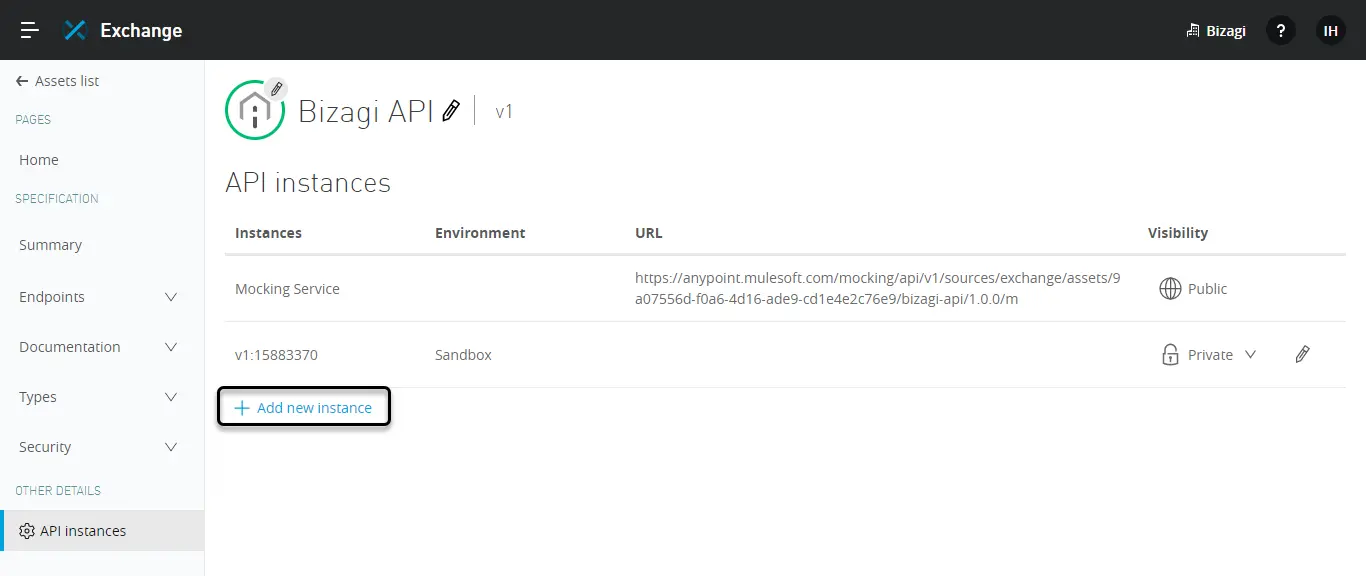The image size is (1366, 576).
Task: Select the Mocking Service instance name
Action: click(287, 289)
